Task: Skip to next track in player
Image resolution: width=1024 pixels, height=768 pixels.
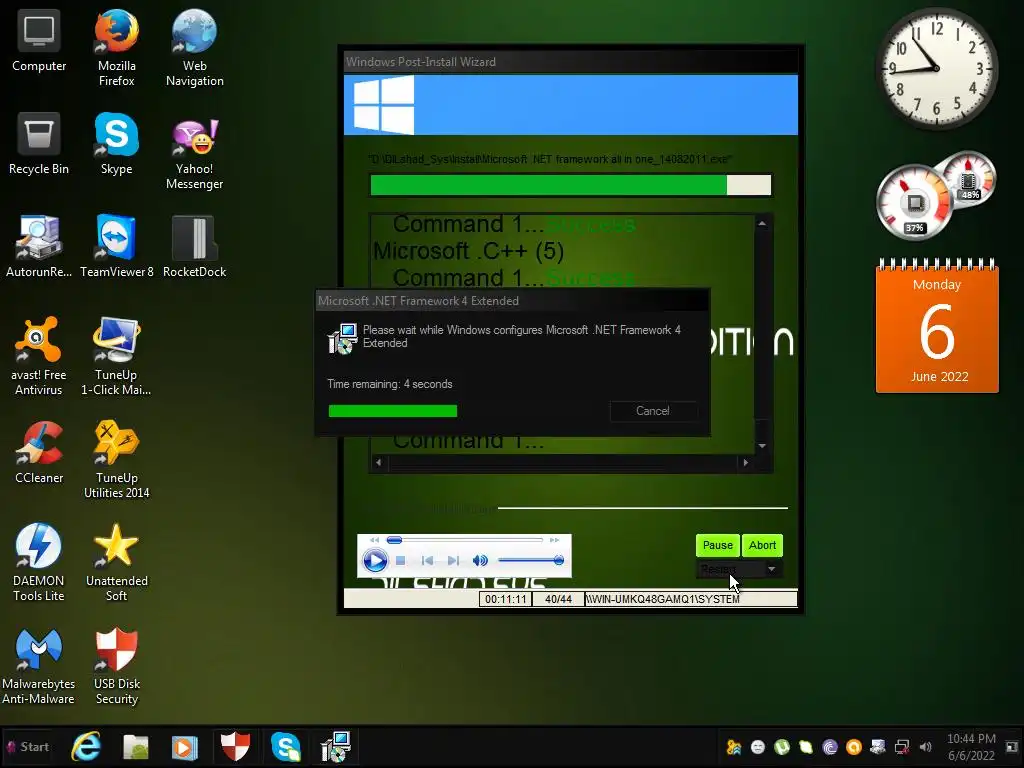Action: click(453, 560)
